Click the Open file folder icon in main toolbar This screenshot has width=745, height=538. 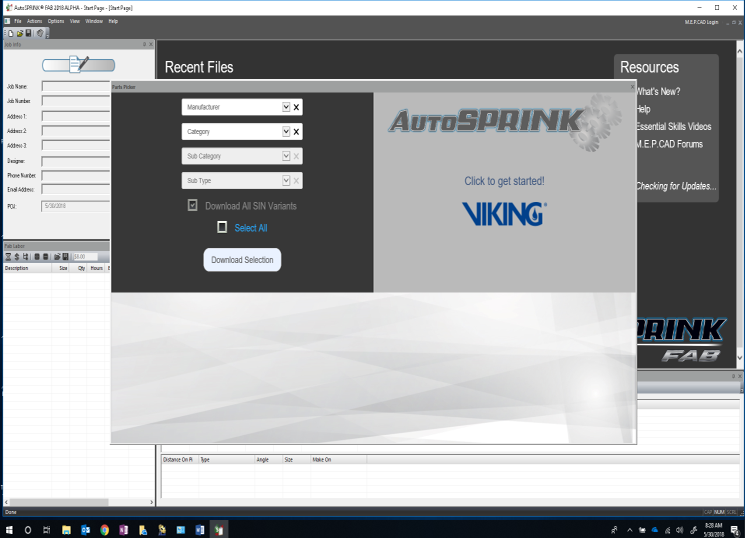[x=20, y=33]
